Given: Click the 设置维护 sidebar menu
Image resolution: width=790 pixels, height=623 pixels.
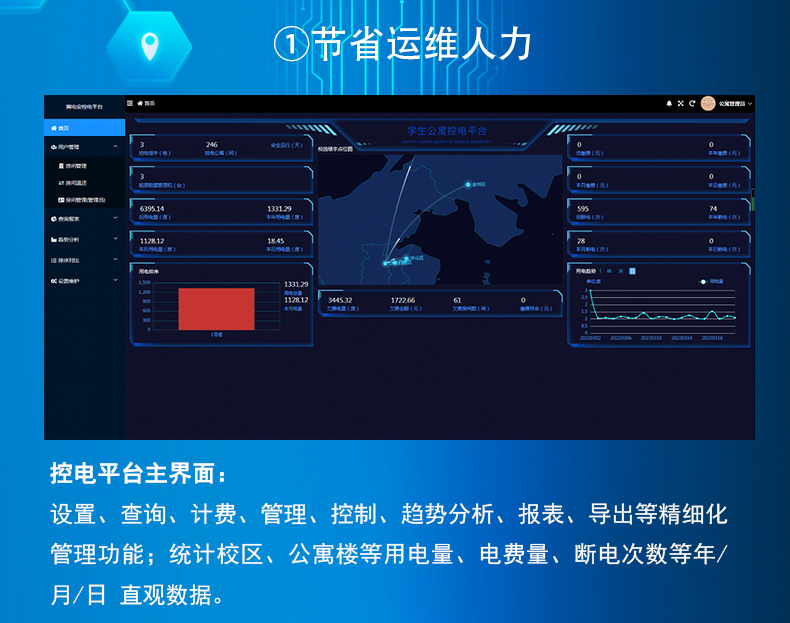Looking at the screenshot, I should 85,281.
